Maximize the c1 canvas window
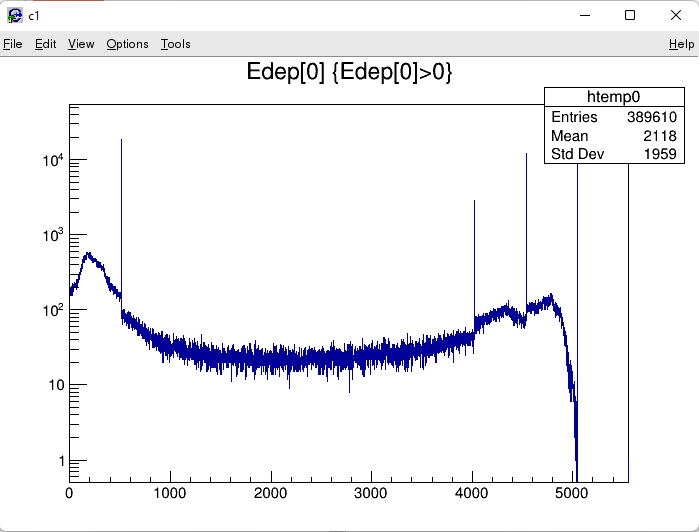Image resolution: width=699 pixels, height=532 pixels. pyautogui.click(x=630, y=15)
